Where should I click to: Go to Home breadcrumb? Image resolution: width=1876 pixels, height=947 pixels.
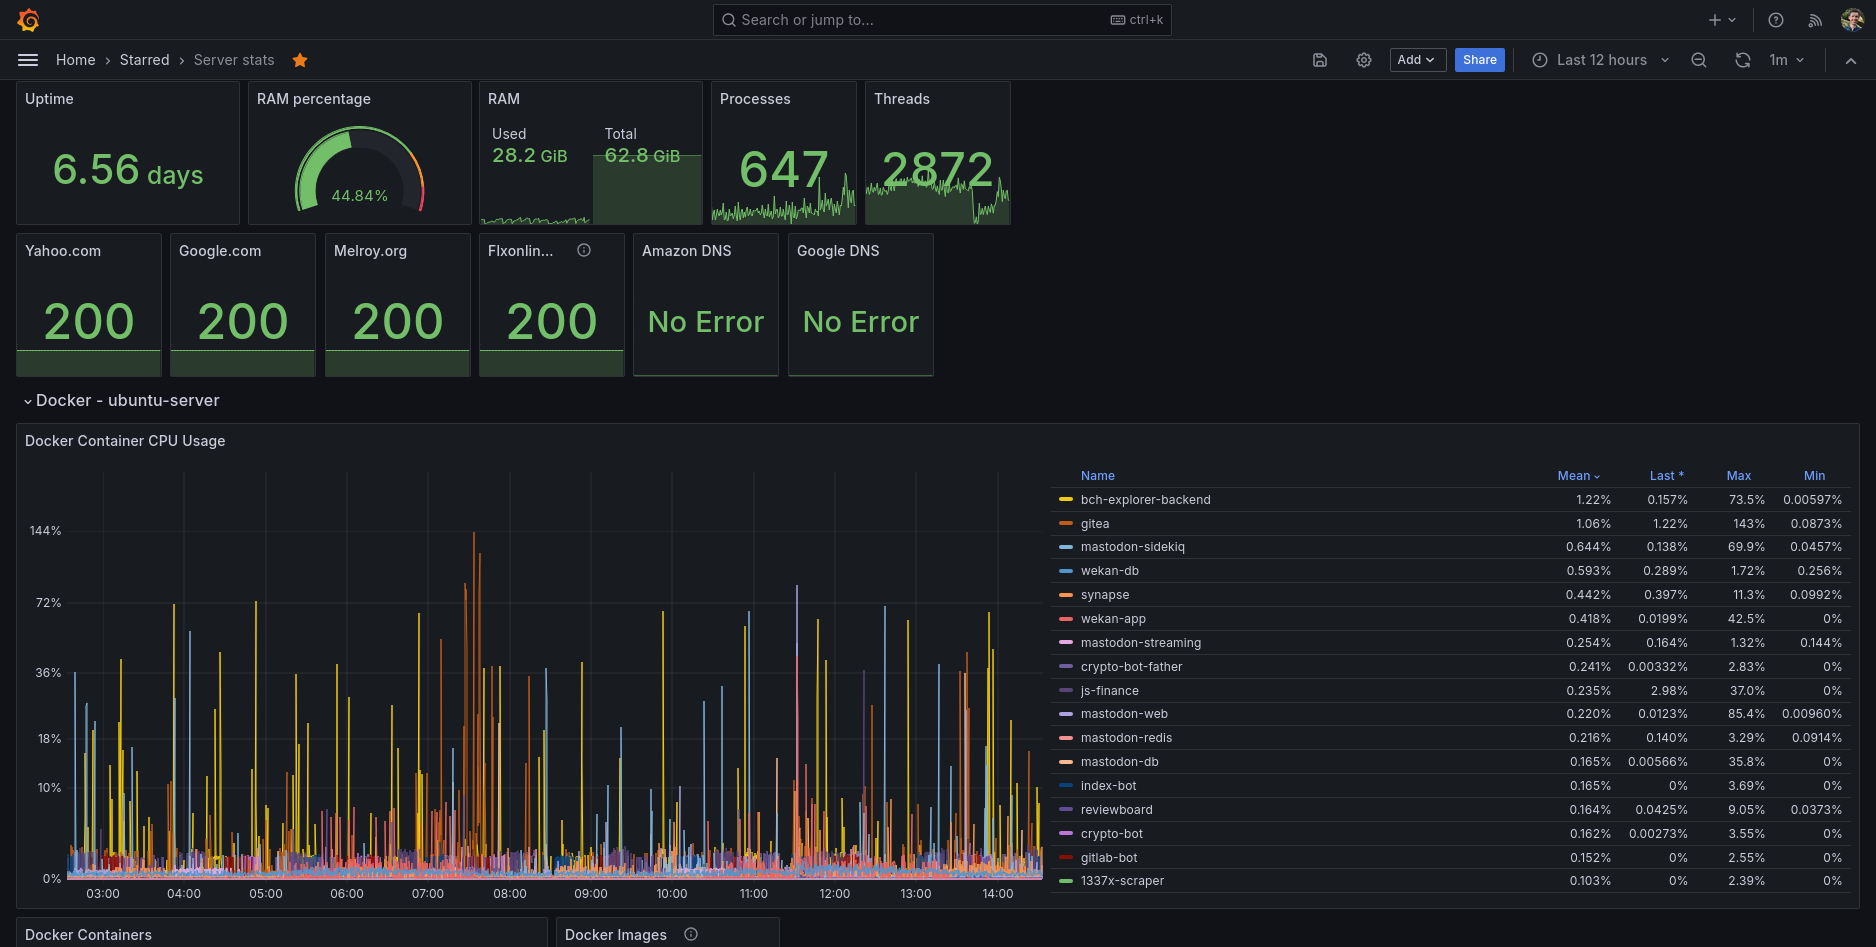point(76,60)
